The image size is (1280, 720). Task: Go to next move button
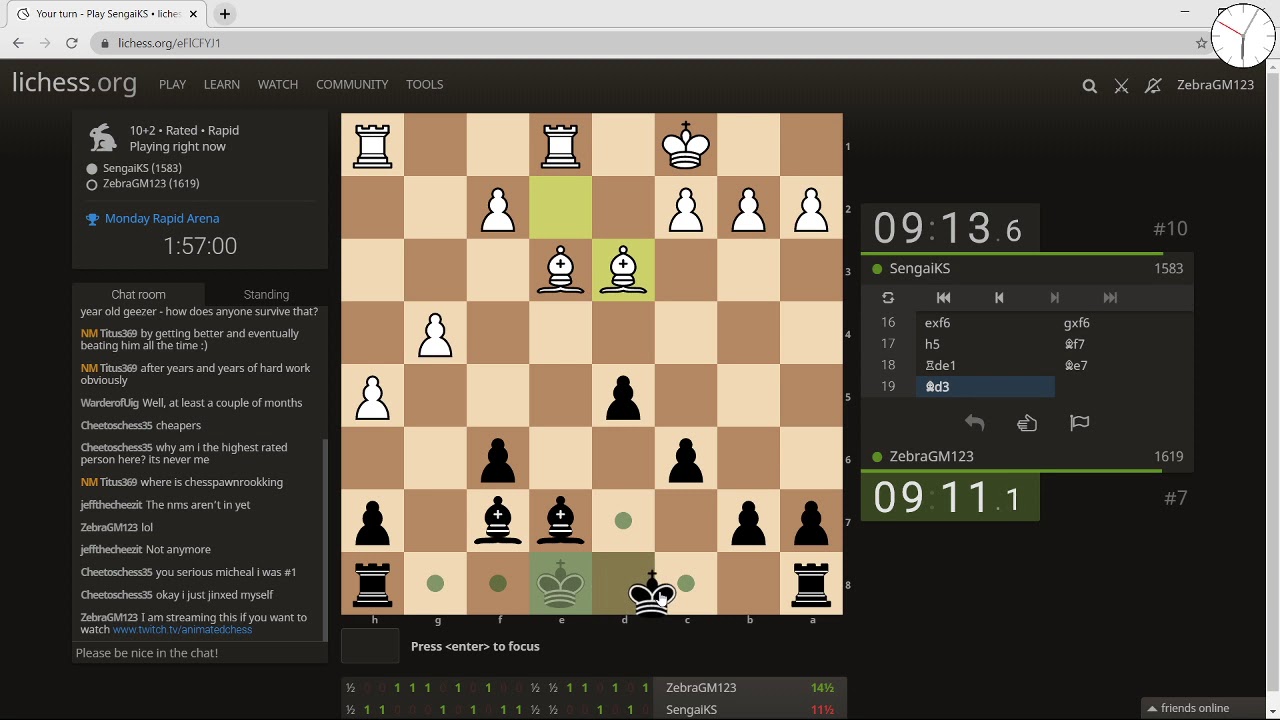tap(1054, 298)
